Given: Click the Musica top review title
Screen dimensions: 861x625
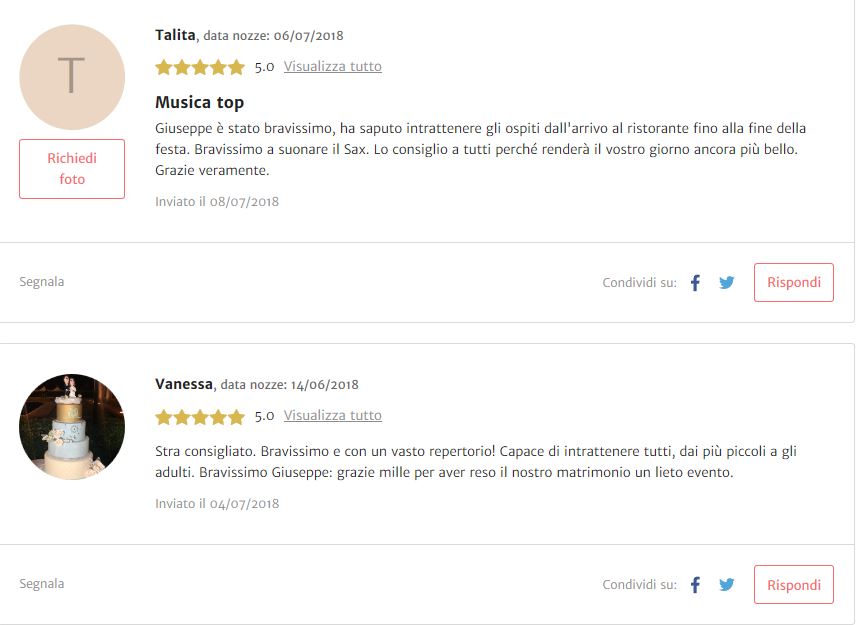Looking at the screenshot, I should pyautogui.click(x=199, y=103).
